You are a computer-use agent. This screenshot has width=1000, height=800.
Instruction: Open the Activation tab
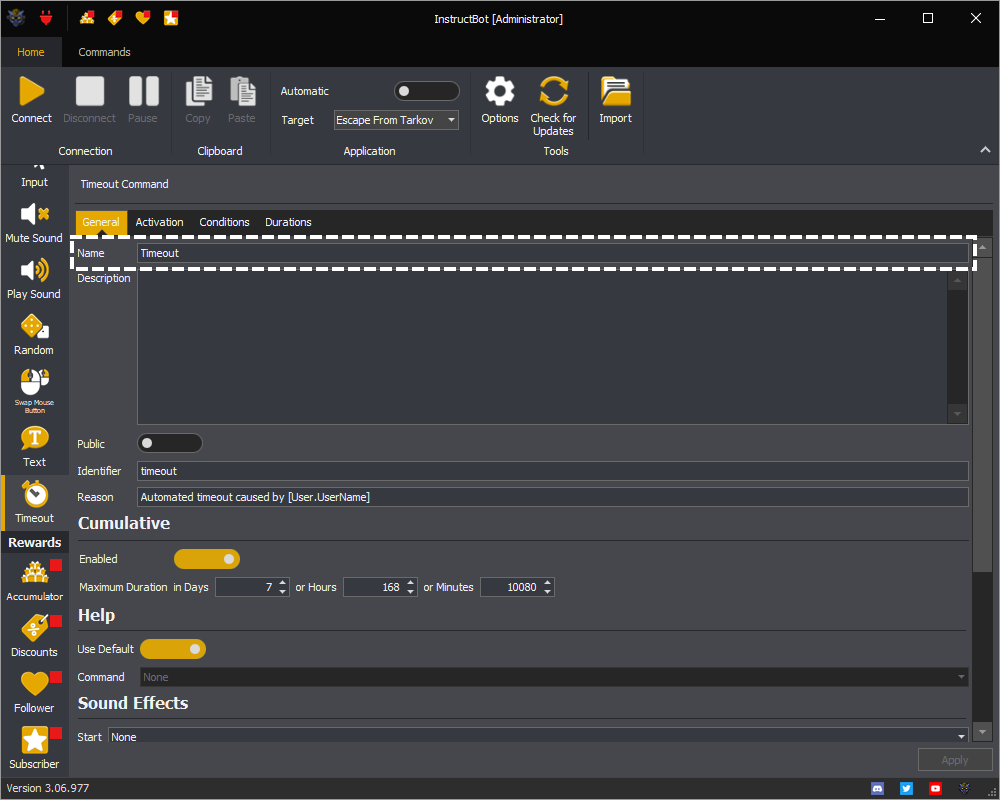coord(159,223)
